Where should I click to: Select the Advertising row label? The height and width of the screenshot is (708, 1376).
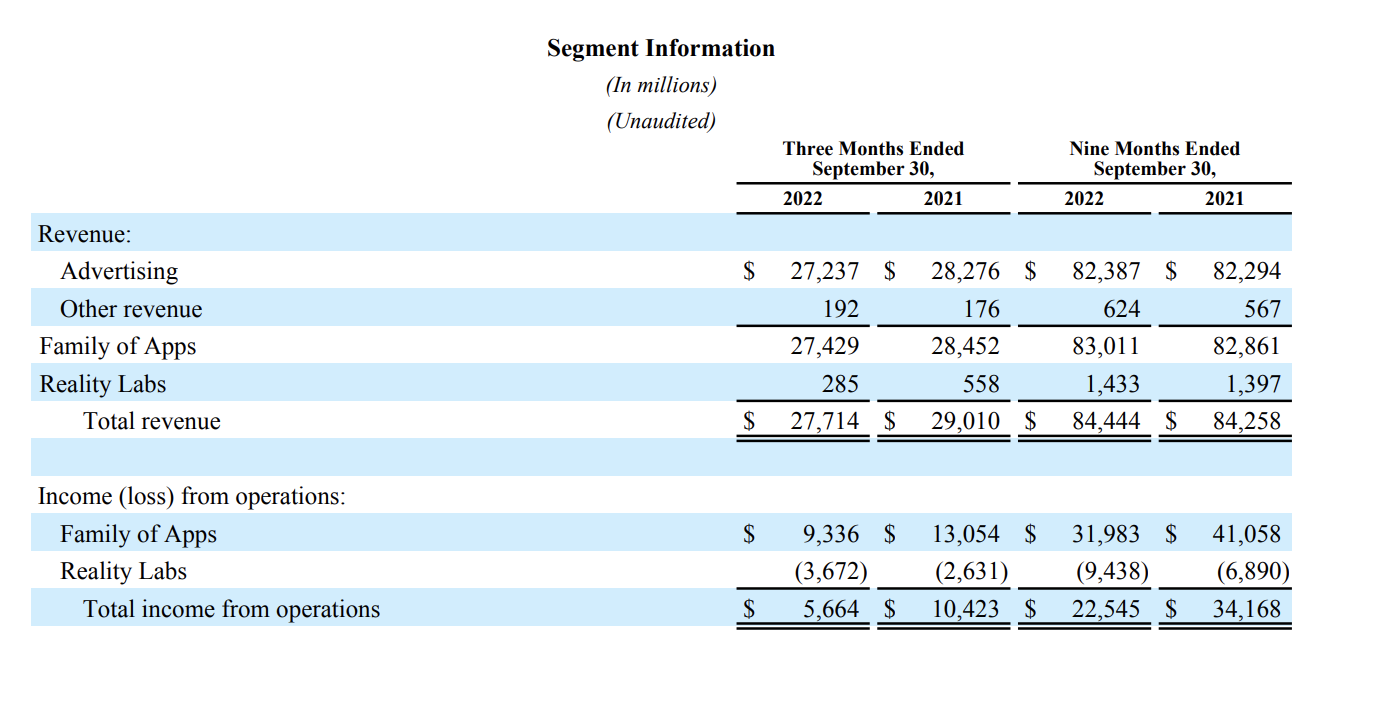(119, 272)
